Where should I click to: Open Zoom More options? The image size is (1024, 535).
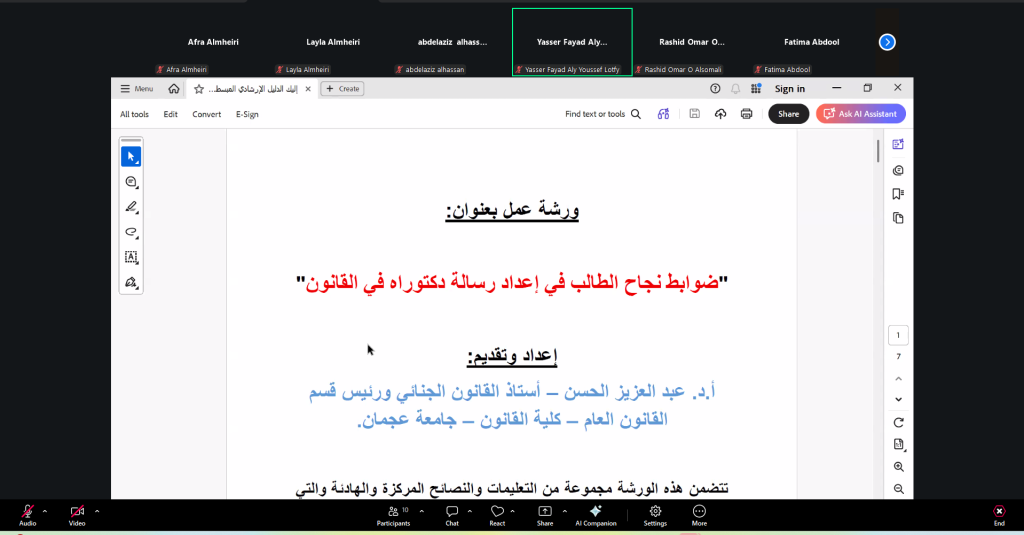click(x=699, y=515)
